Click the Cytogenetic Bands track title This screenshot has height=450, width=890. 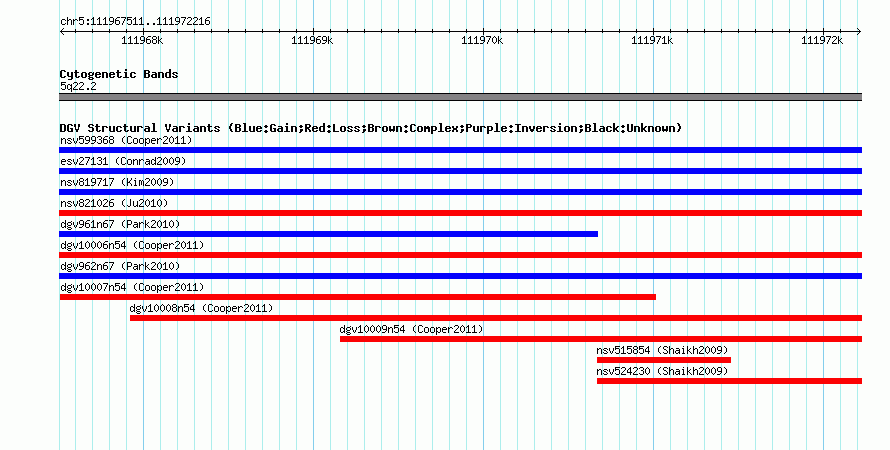(119, 74)
